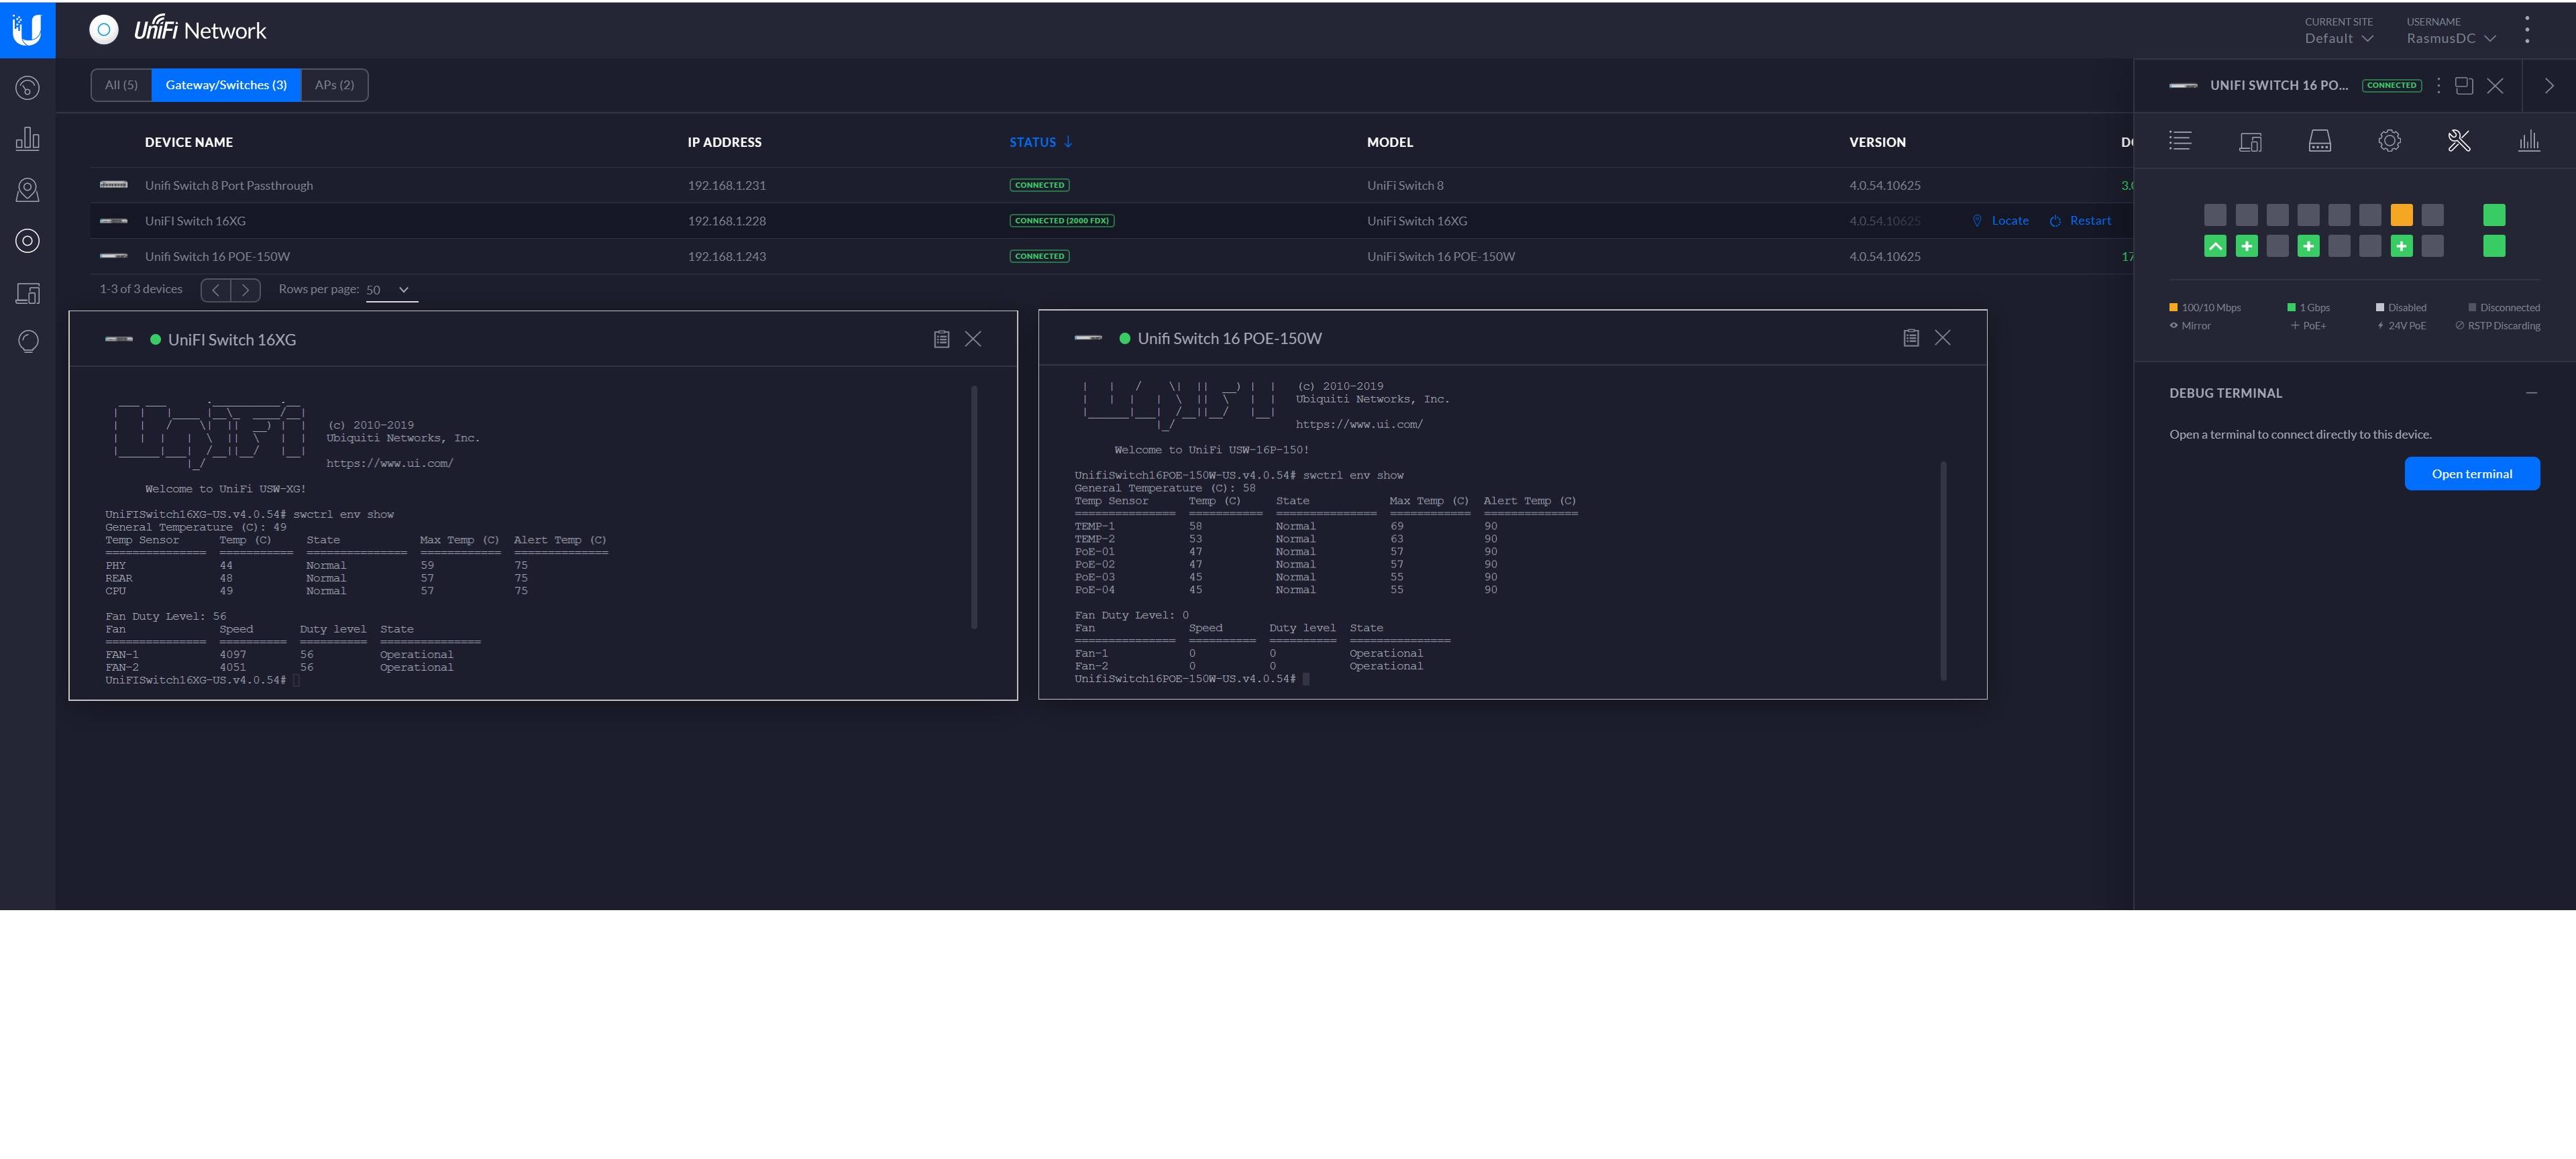
Task: Click scrollbar in Switch 16 POE-150W terminal
Action: (1944, 570)
